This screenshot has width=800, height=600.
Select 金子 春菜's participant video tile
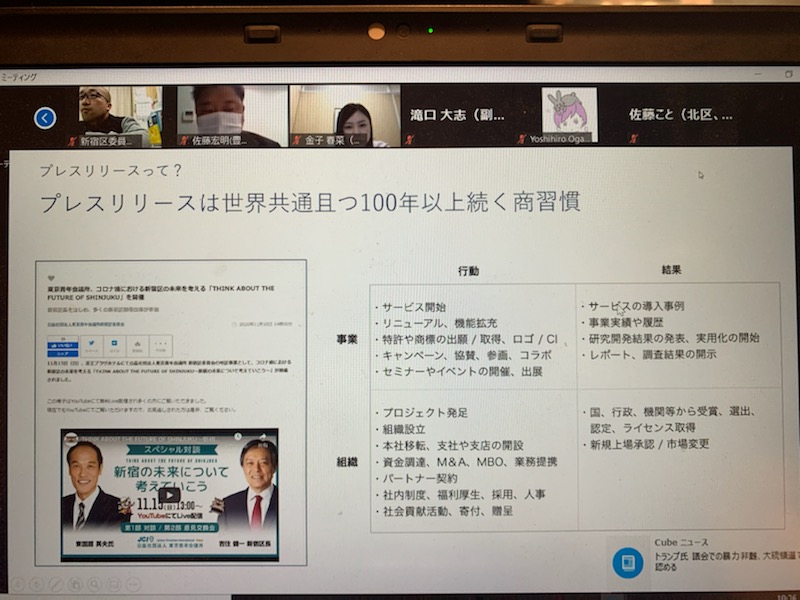(345, 112)
